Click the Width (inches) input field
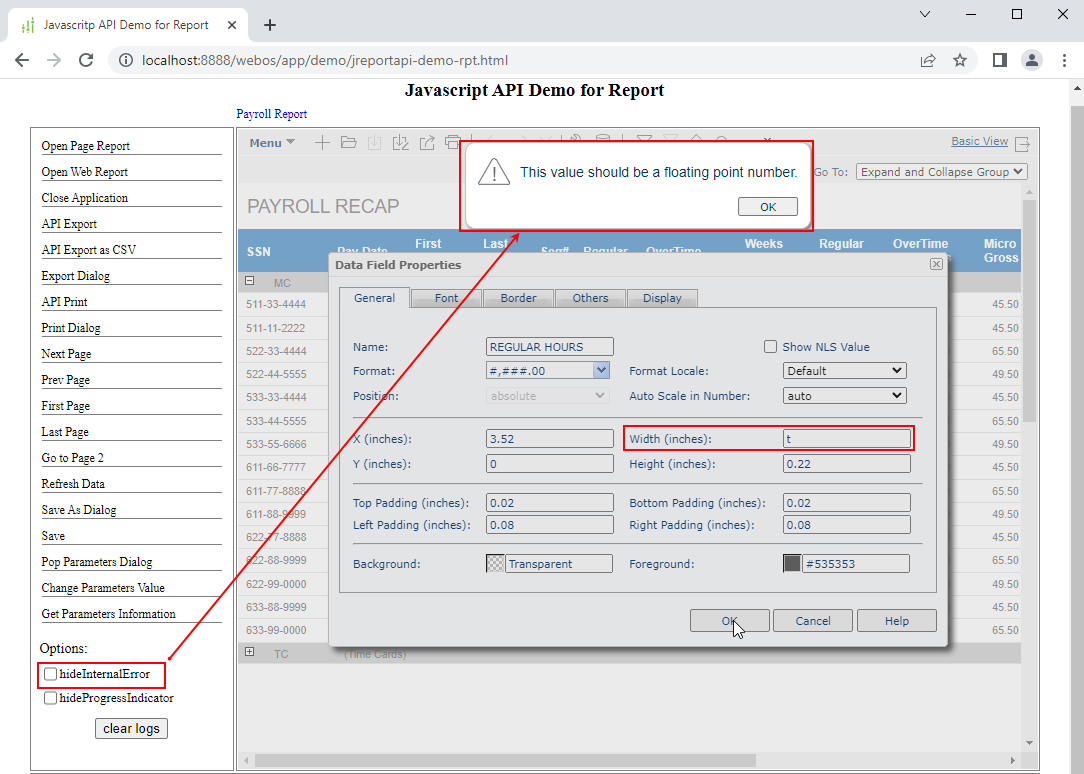 (847, 439)
